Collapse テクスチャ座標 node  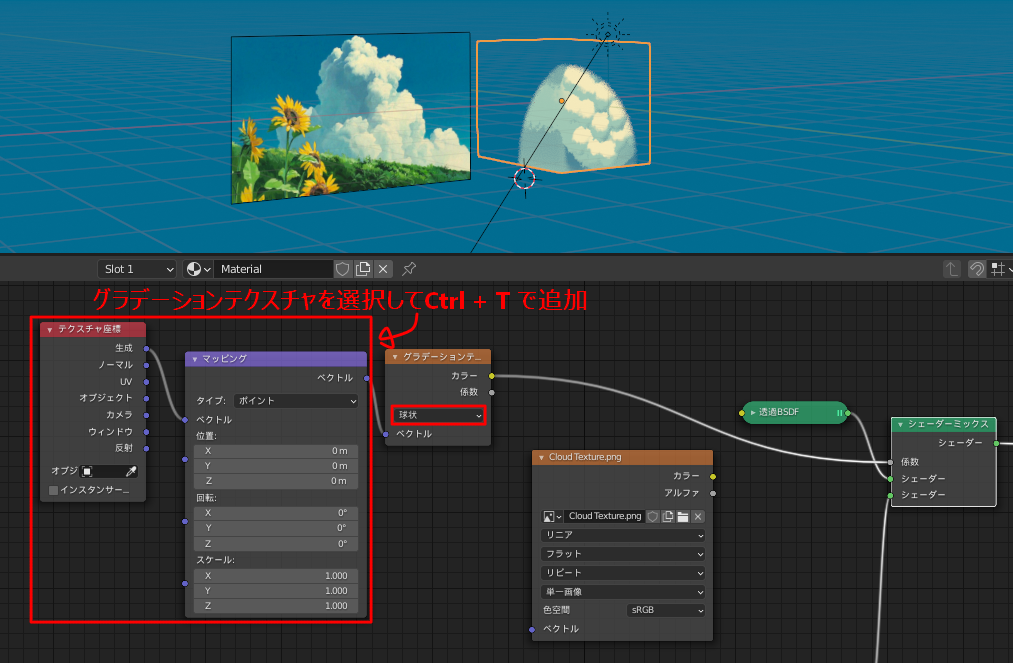(x=50, y=330)
